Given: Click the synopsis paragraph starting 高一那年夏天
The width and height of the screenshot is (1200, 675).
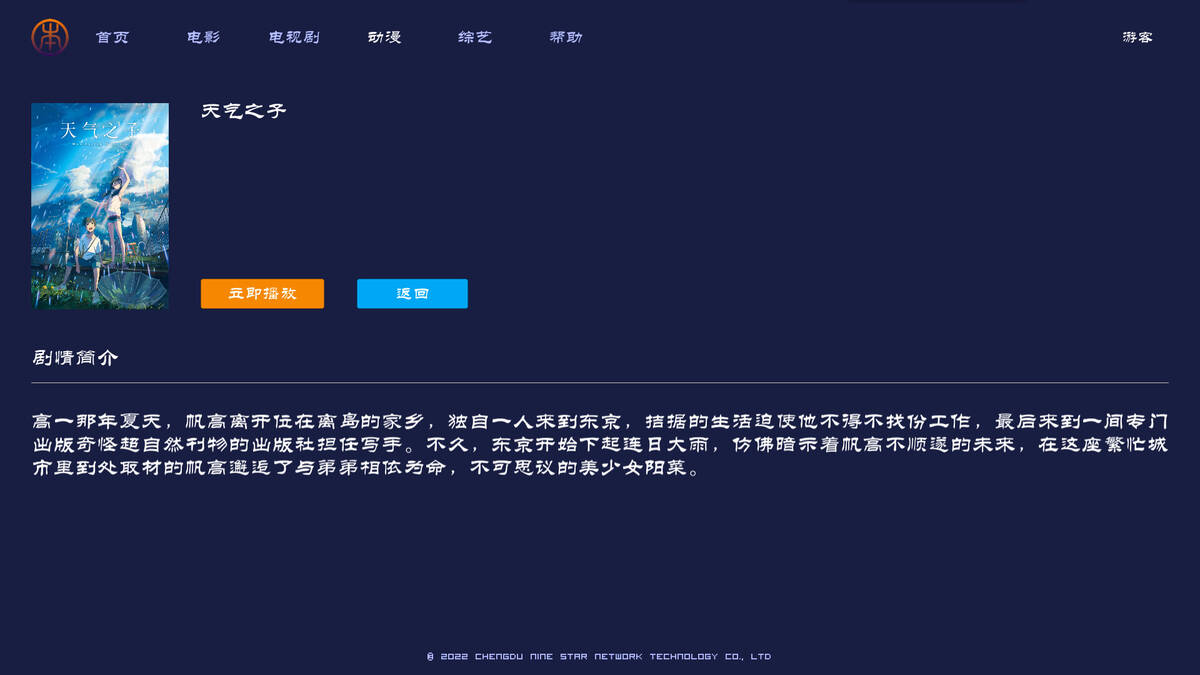Looking at the screenshot, I should click(600, 445).
